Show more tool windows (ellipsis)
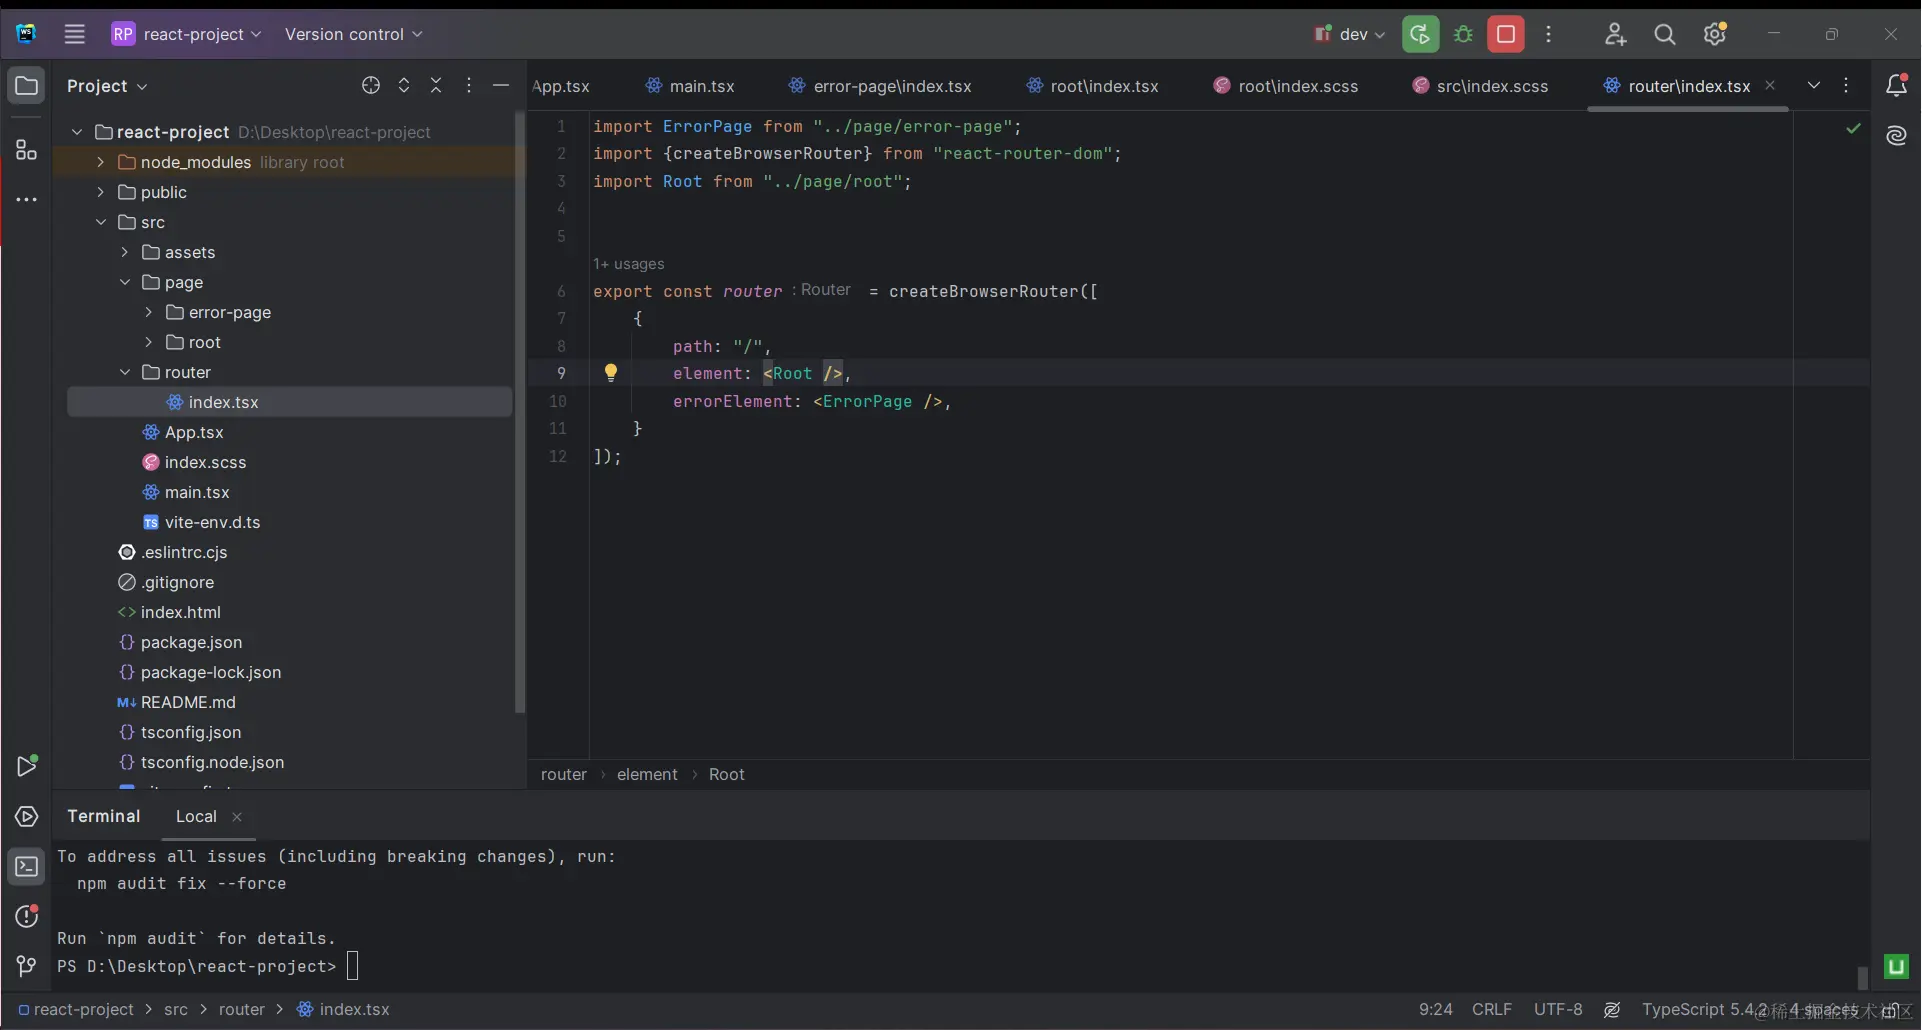Screen dimensions: 1922x1030 pyautogui.click(x=27, y=200)
